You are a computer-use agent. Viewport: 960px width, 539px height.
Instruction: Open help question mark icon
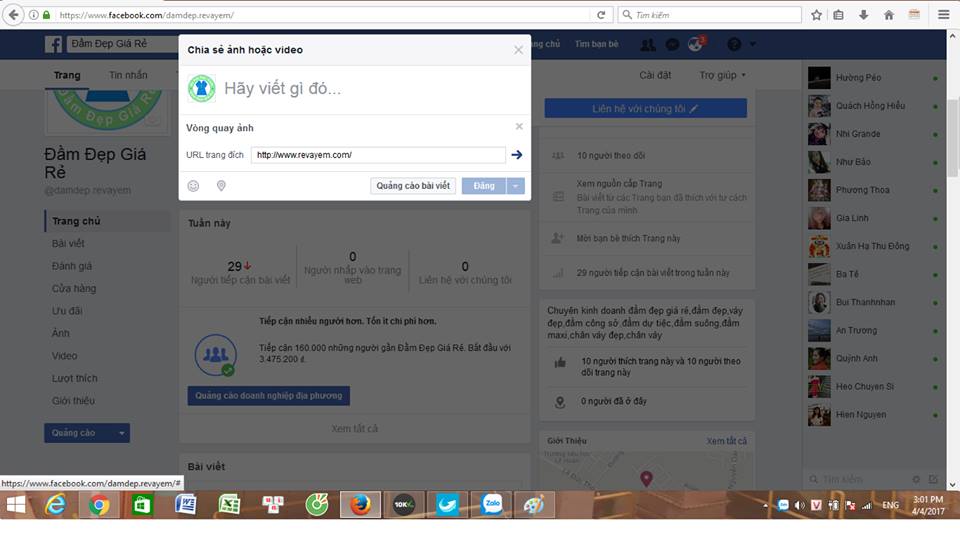tap(733, 44)
